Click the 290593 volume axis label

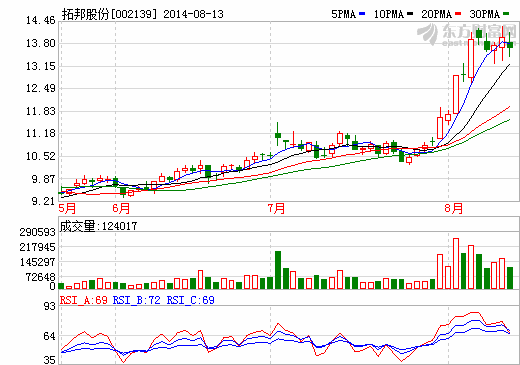(37, 232)
